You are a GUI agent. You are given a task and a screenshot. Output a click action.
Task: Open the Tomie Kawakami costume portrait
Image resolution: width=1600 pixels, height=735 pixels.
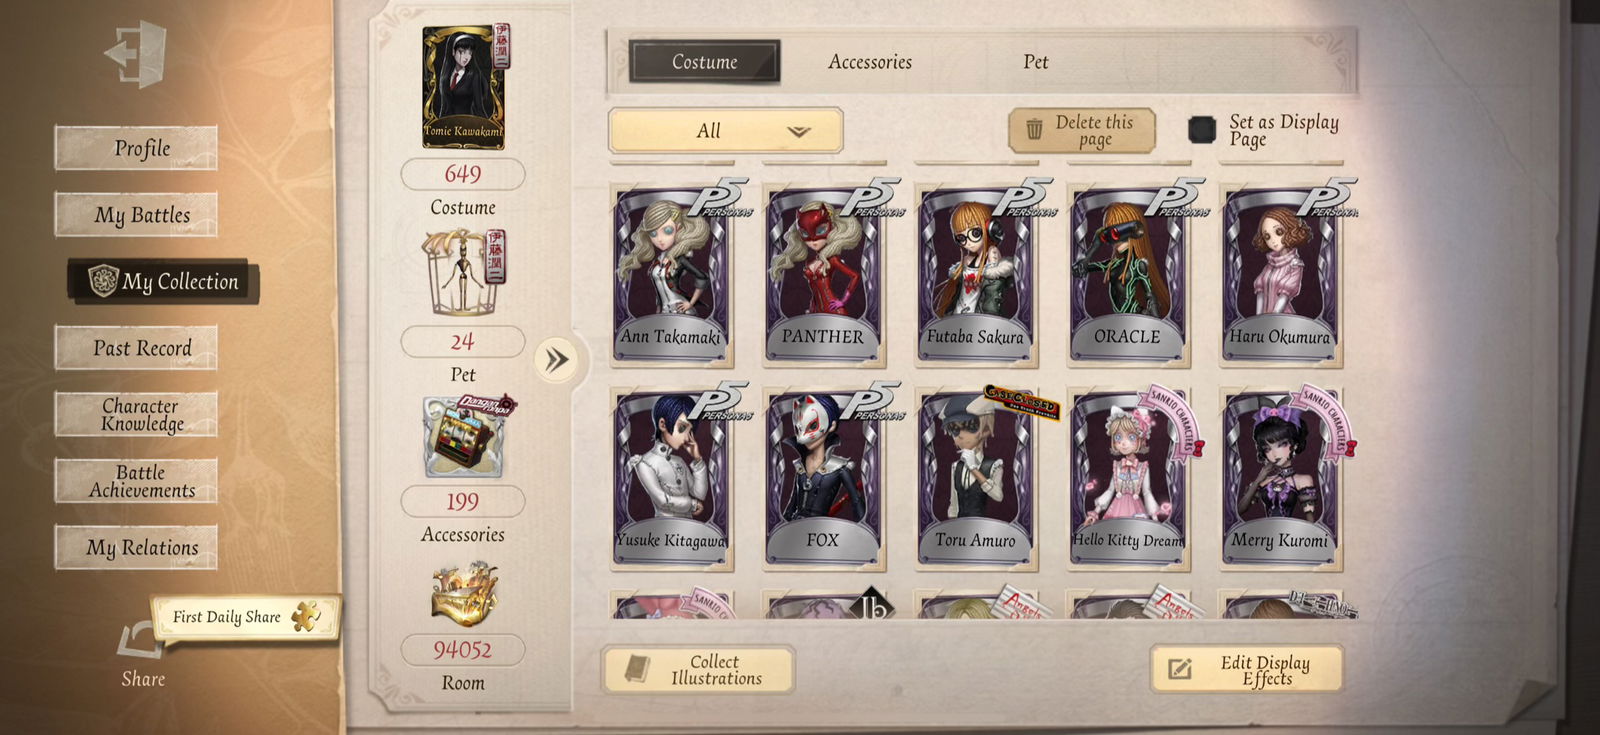pyautogui.click(x=464, y=88)
